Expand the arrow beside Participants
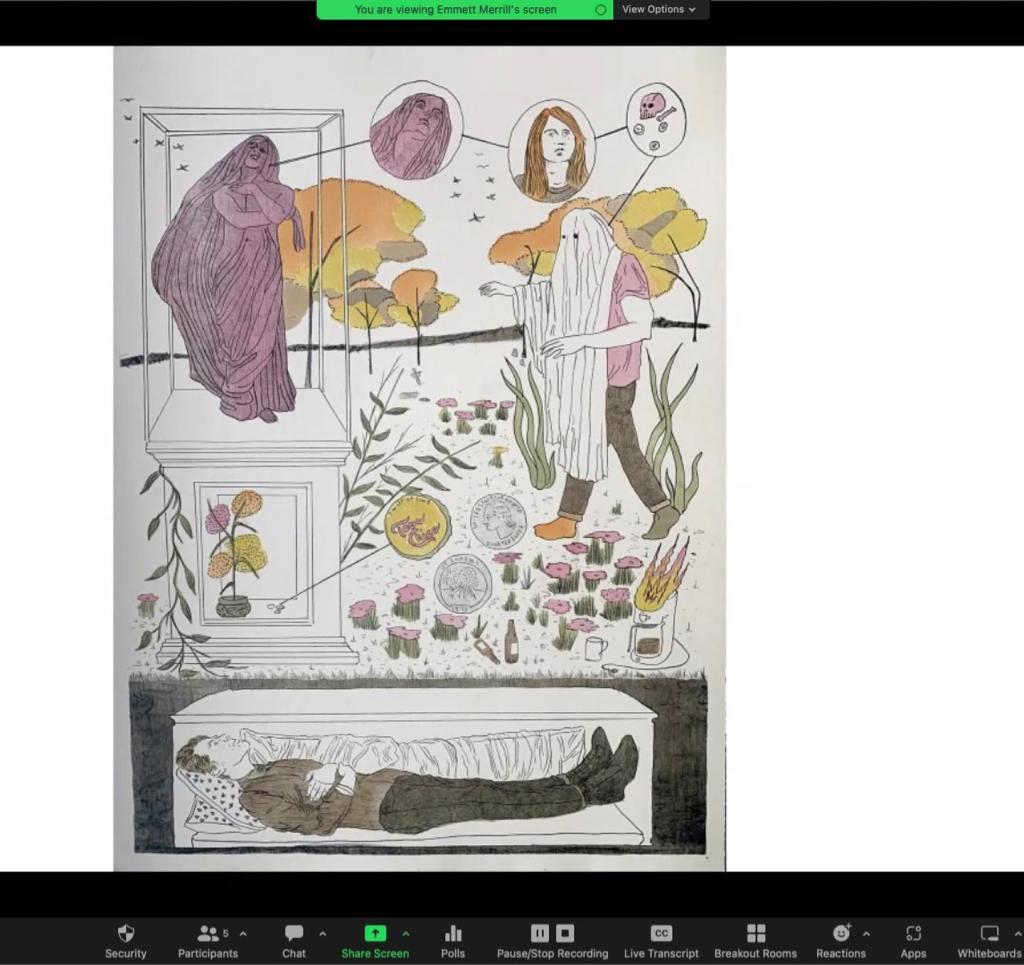This screenshot has width=1024, height=965. click(x=243, y=933)
